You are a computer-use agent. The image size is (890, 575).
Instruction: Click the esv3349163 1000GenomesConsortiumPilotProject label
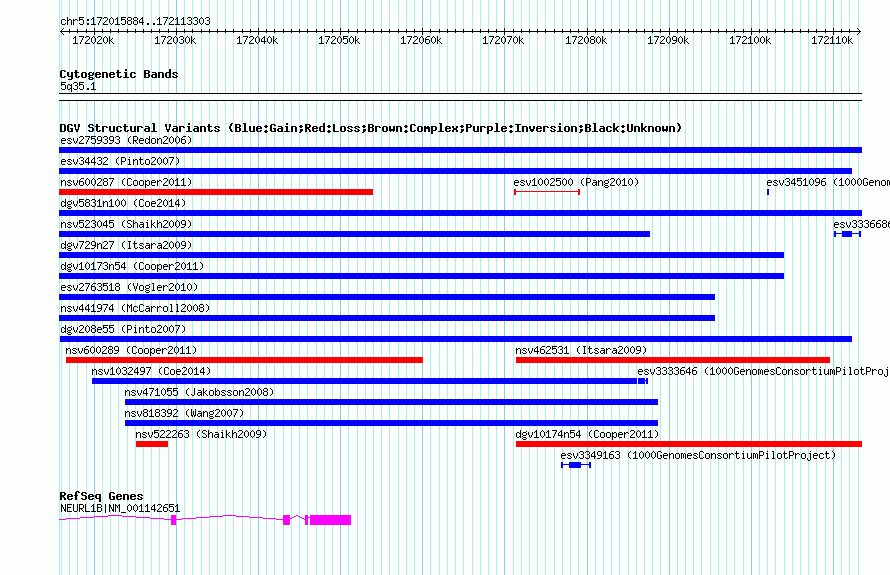click(698, 455)
